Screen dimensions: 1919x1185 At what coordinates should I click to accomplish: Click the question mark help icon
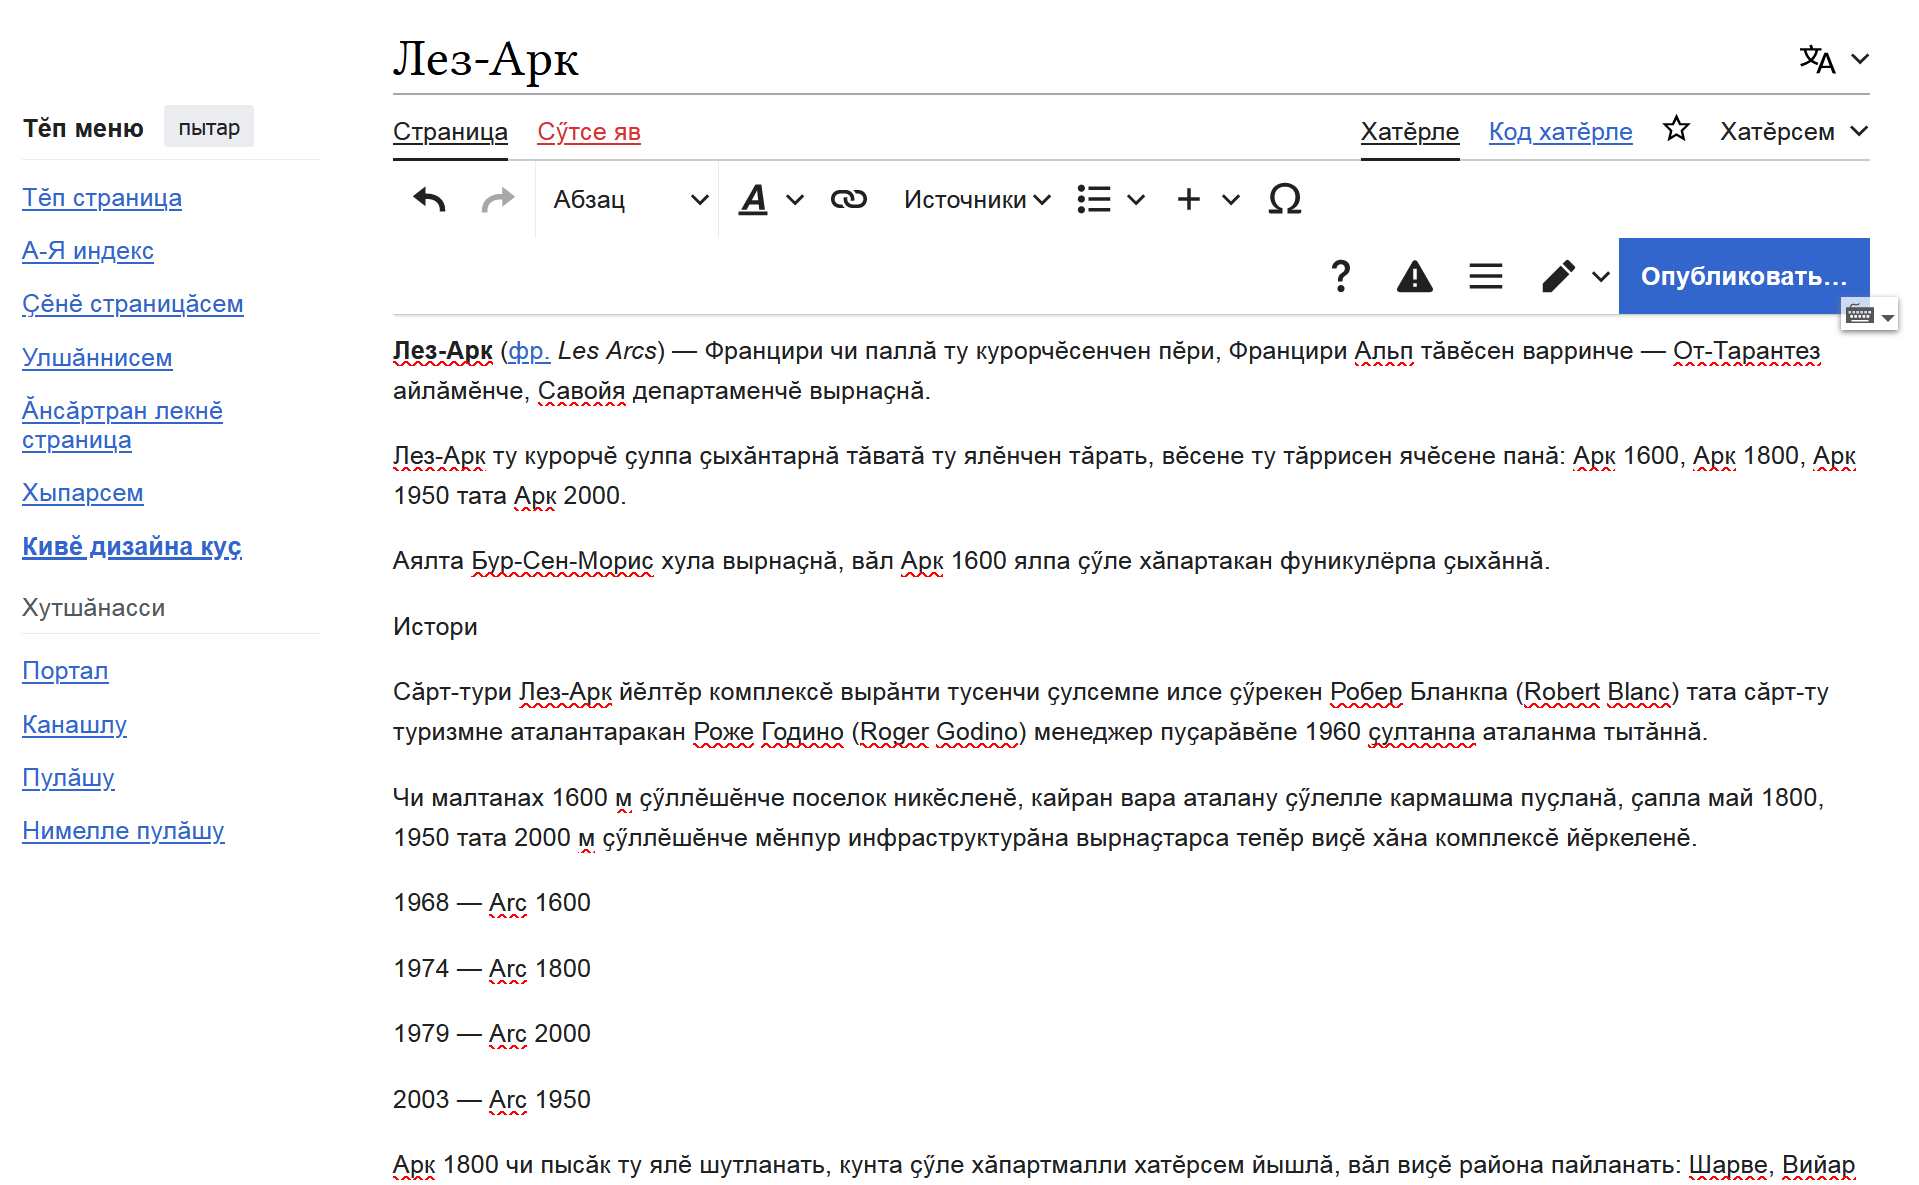(1340, 276)
